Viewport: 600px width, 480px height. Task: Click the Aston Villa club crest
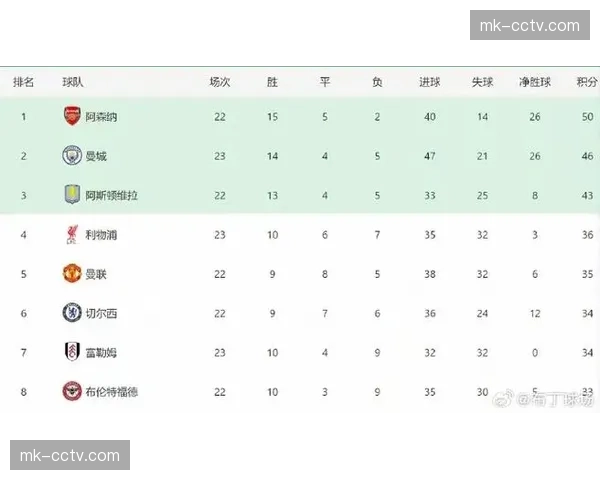coord(72,194)
